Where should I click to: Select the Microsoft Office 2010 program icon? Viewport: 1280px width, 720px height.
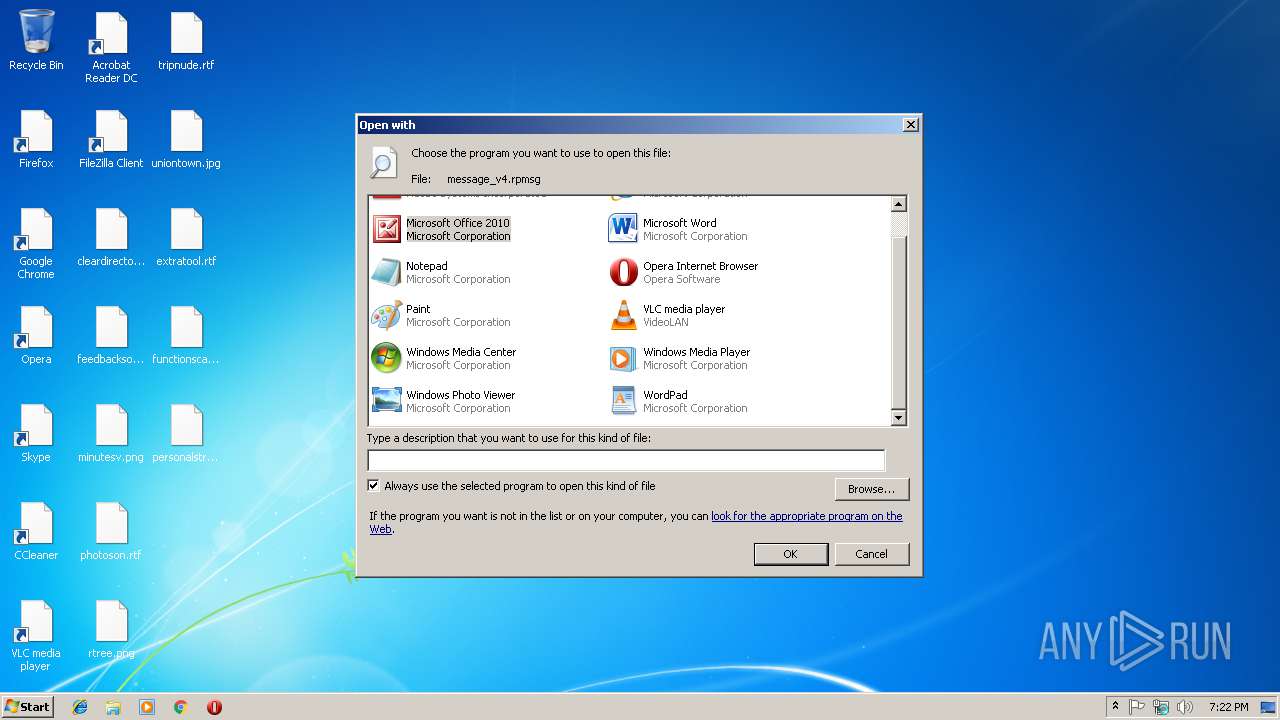pos(386,229)
